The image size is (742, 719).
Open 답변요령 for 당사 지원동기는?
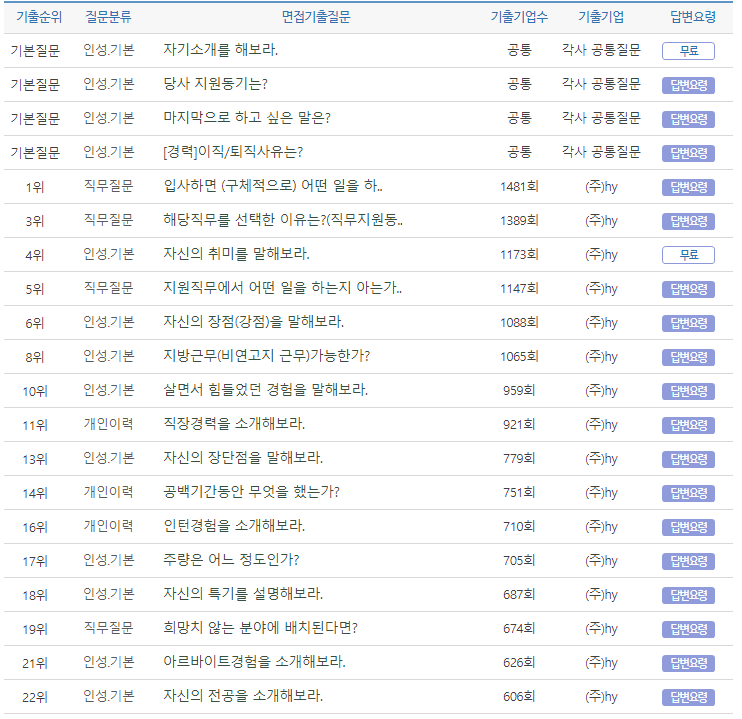click(x=688, y=85)
